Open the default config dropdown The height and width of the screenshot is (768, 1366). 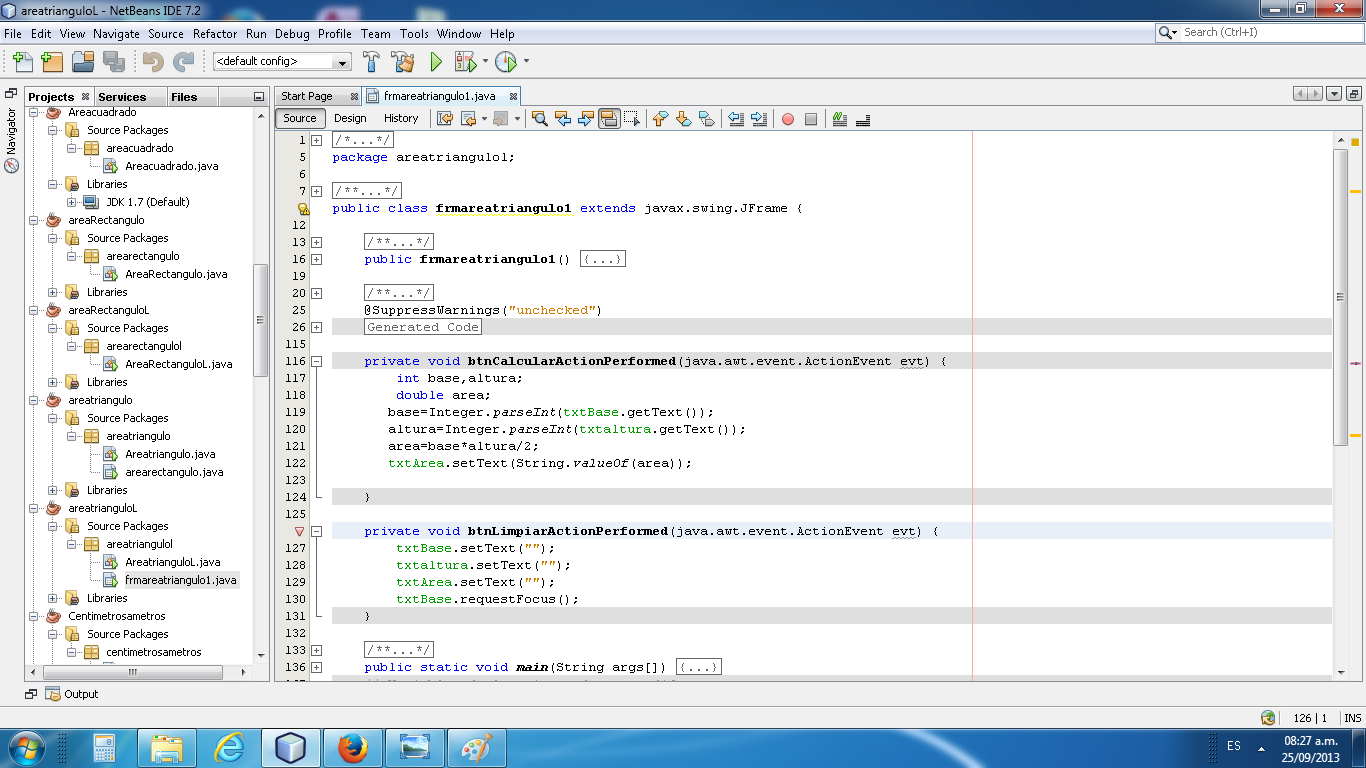point(343,62)
